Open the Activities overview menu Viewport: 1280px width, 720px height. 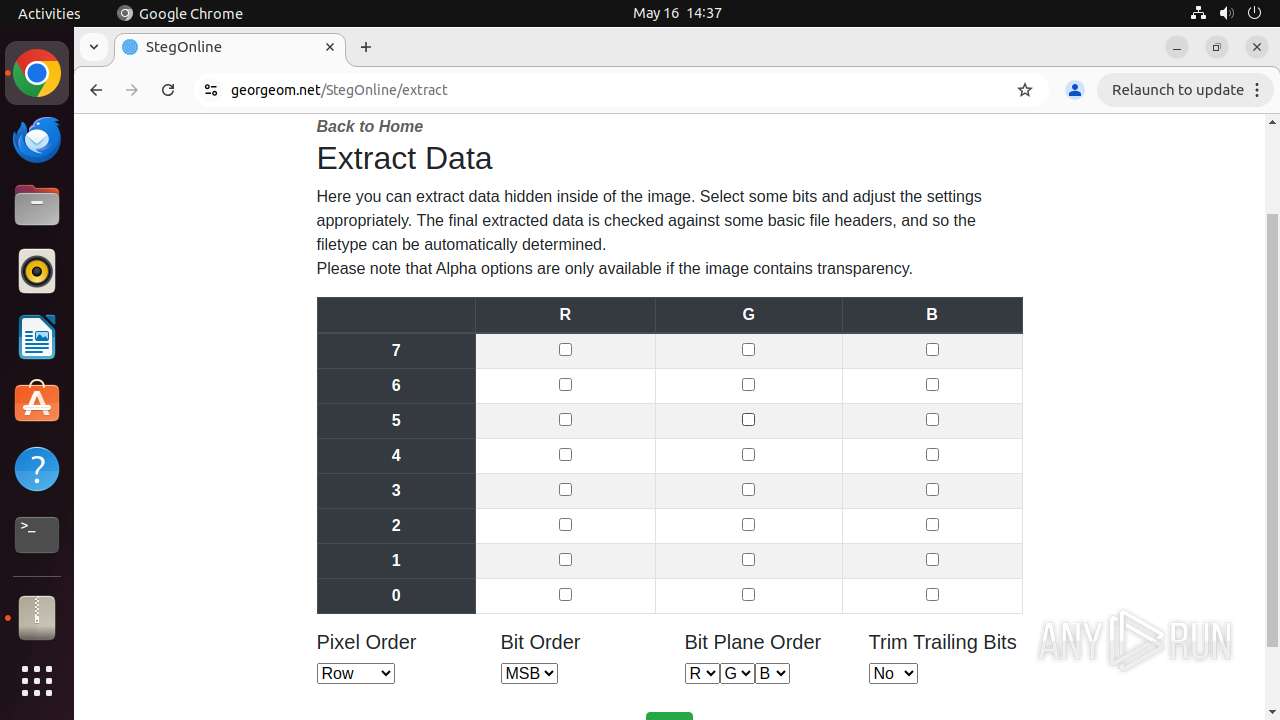[x=49, y=13]
